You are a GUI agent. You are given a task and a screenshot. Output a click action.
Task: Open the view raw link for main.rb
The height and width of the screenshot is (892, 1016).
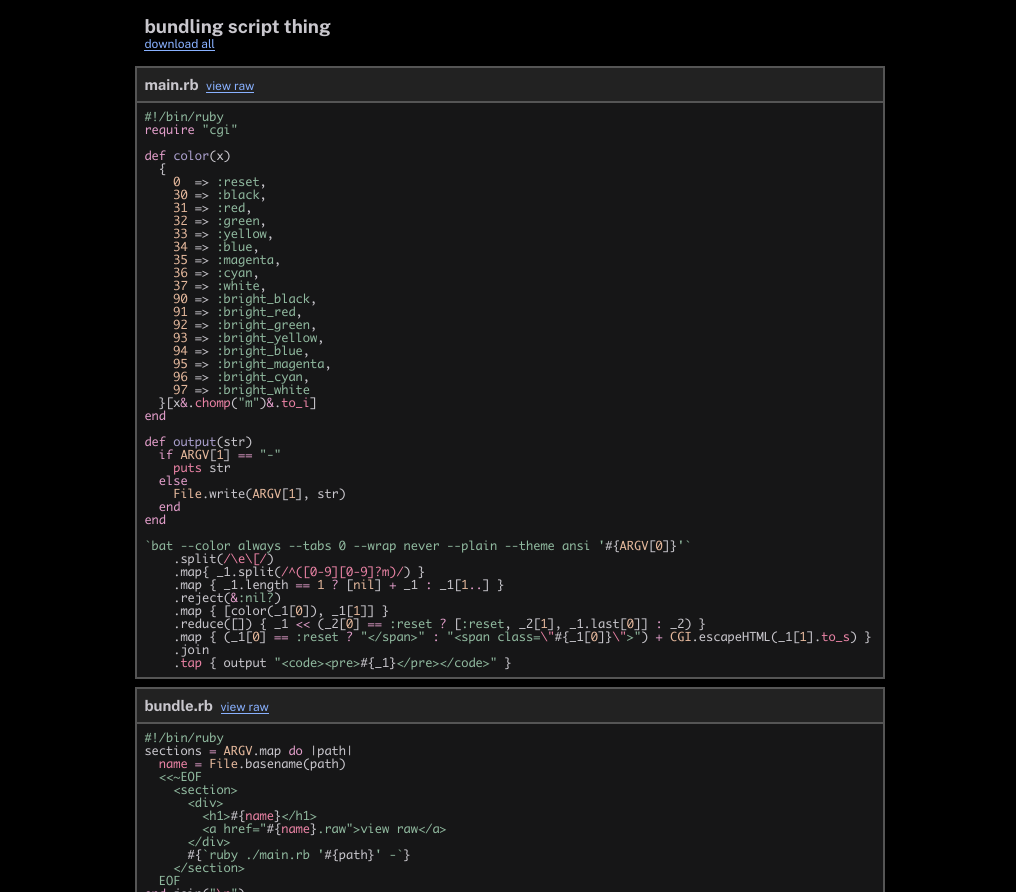[230, 86]
